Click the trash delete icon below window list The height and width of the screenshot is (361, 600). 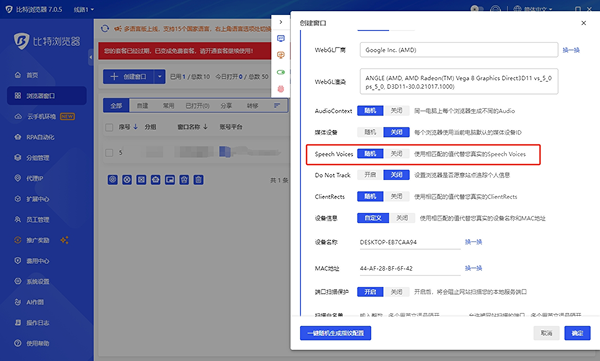(x=198, y=180)
